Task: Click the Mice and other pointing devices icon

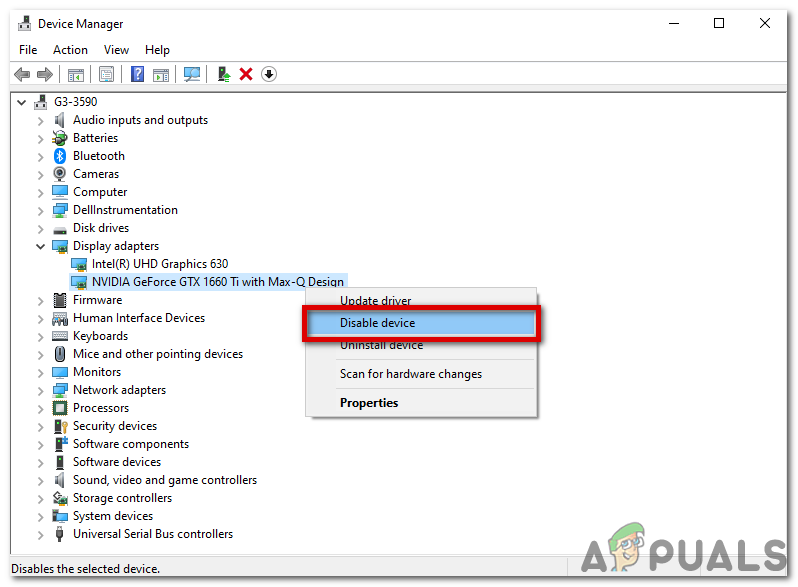Action: click(x=60, y=354)
